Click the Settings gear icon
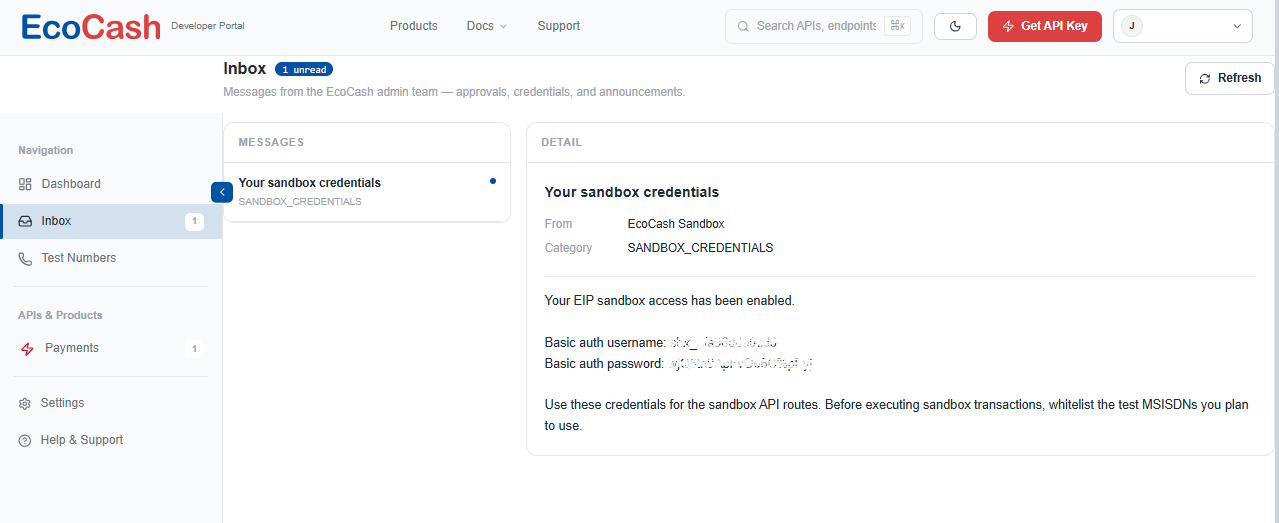Screen dimensions: 1279x523 [25, 403]
